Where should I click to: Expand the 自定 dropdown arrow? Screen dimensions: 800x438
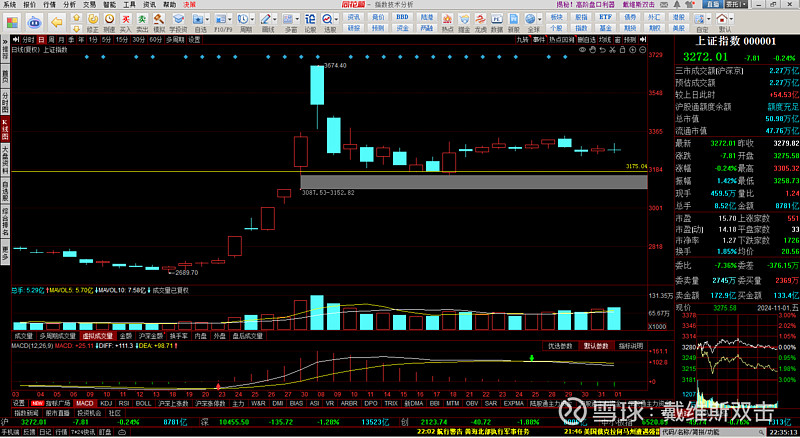709,19
